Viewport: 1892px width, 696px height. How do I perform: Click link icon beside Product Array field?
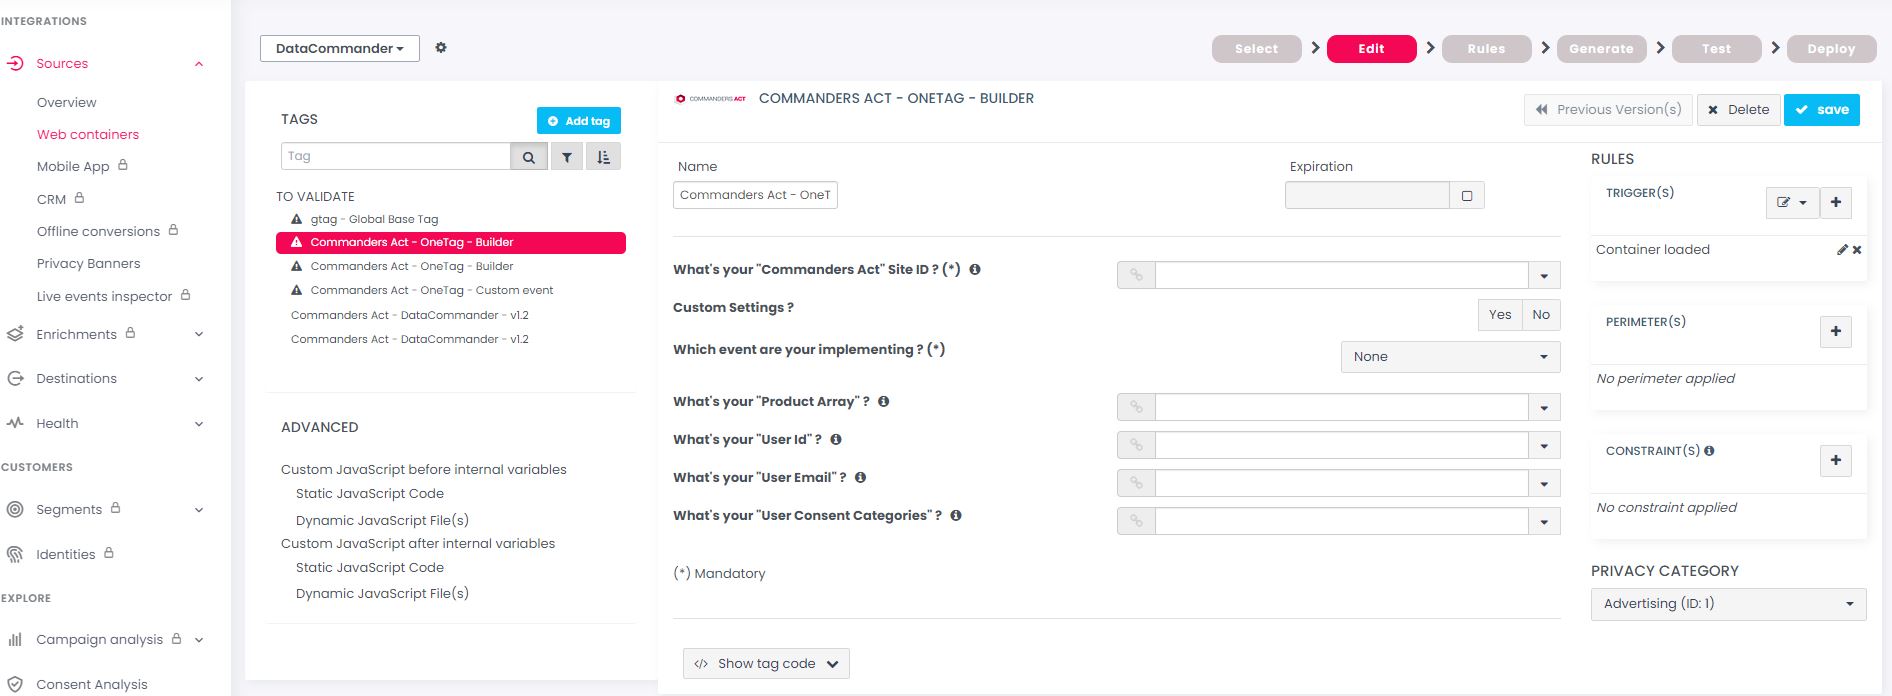click(x=1136, y=407)
